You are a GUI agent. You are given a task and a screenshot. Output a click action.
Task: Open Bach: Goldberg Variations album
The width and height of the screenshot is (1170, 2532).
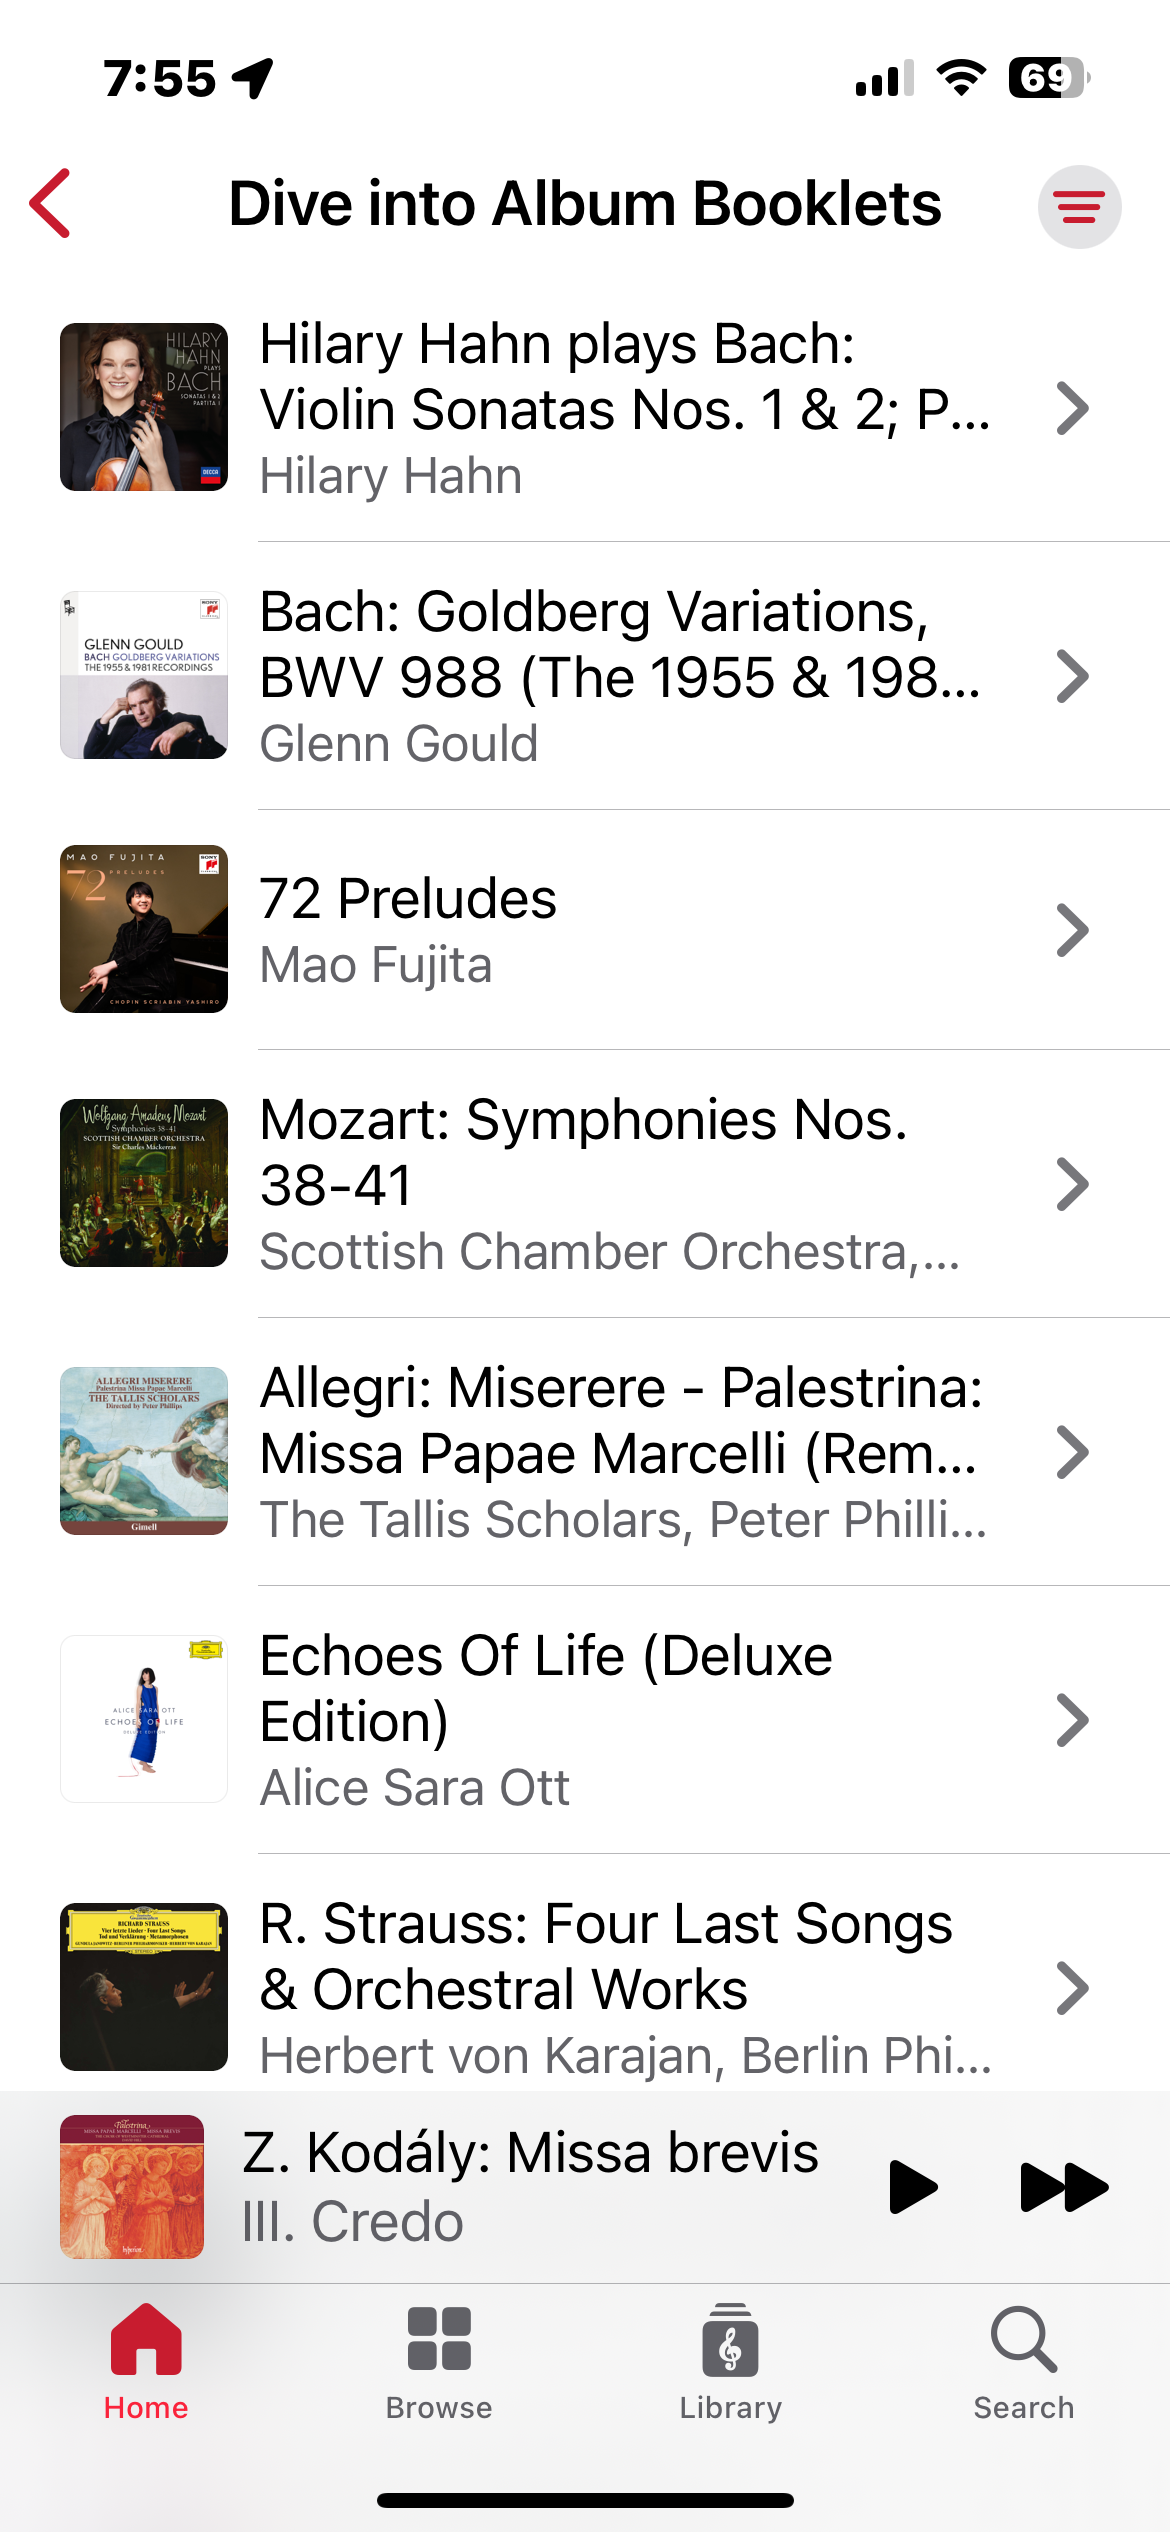coord(620,676)
